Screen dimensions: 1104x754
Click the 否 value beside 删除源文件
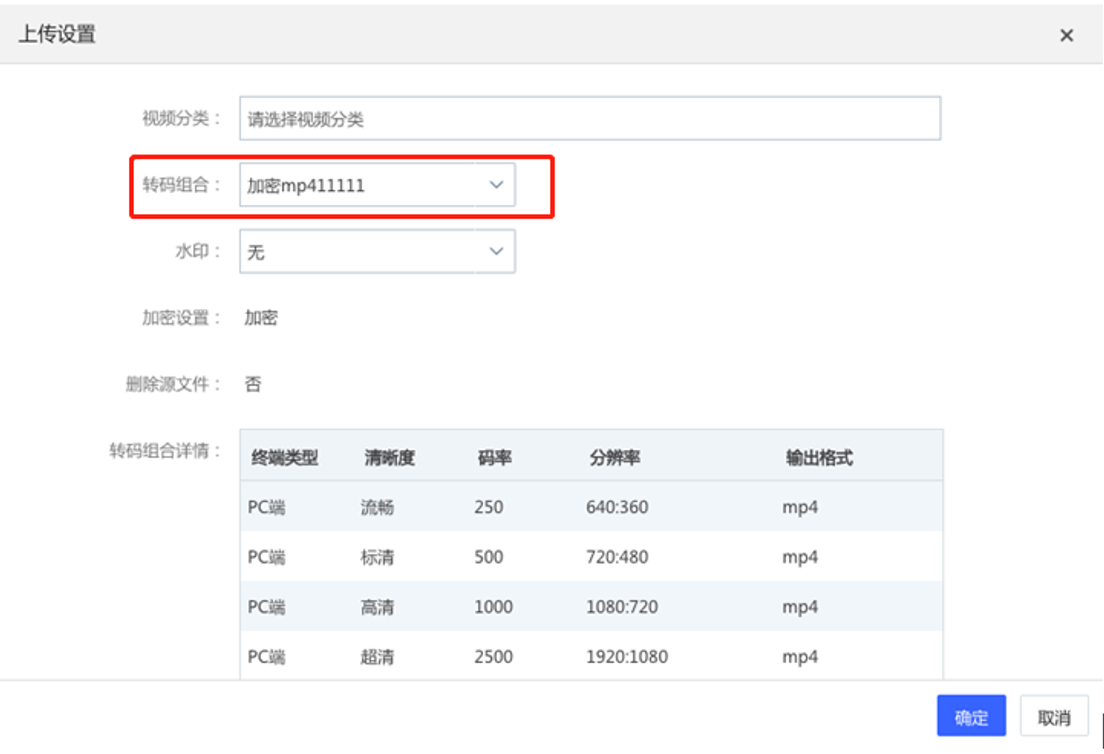(x=253, y=384)
